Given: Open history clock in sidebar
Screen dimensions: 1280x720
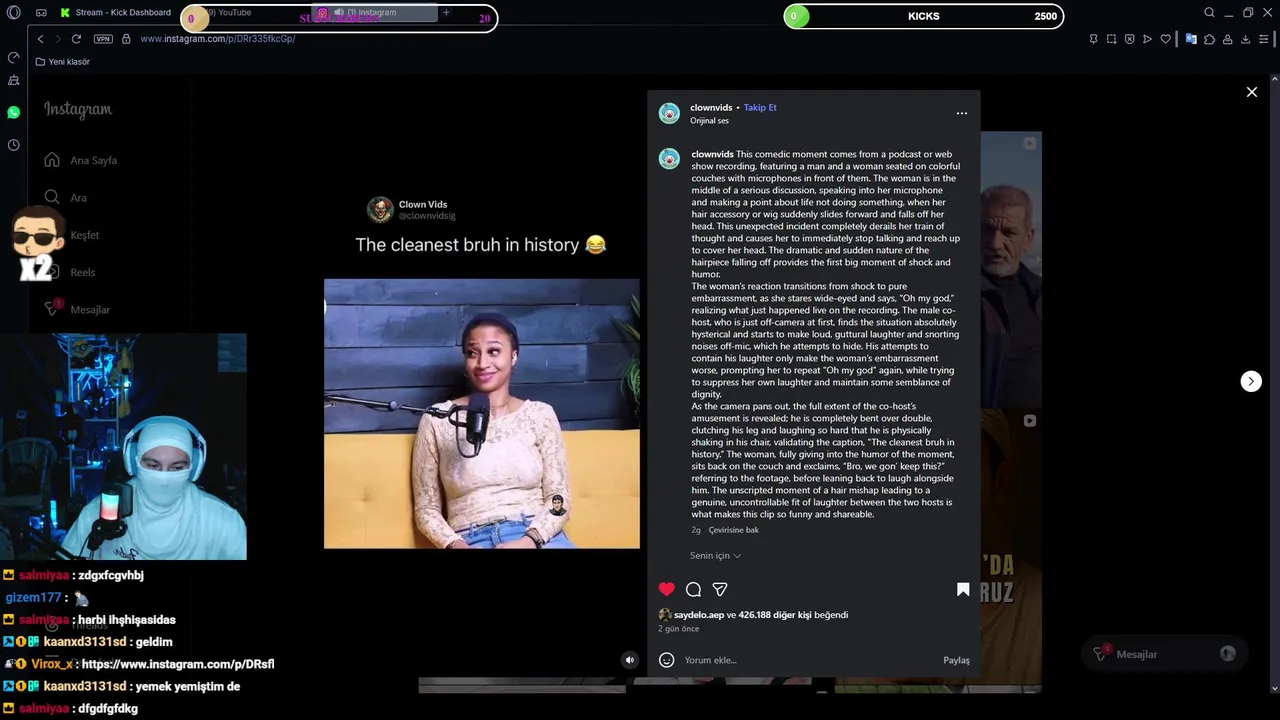Looking at the screenshot, I should (x=13, y=145).
